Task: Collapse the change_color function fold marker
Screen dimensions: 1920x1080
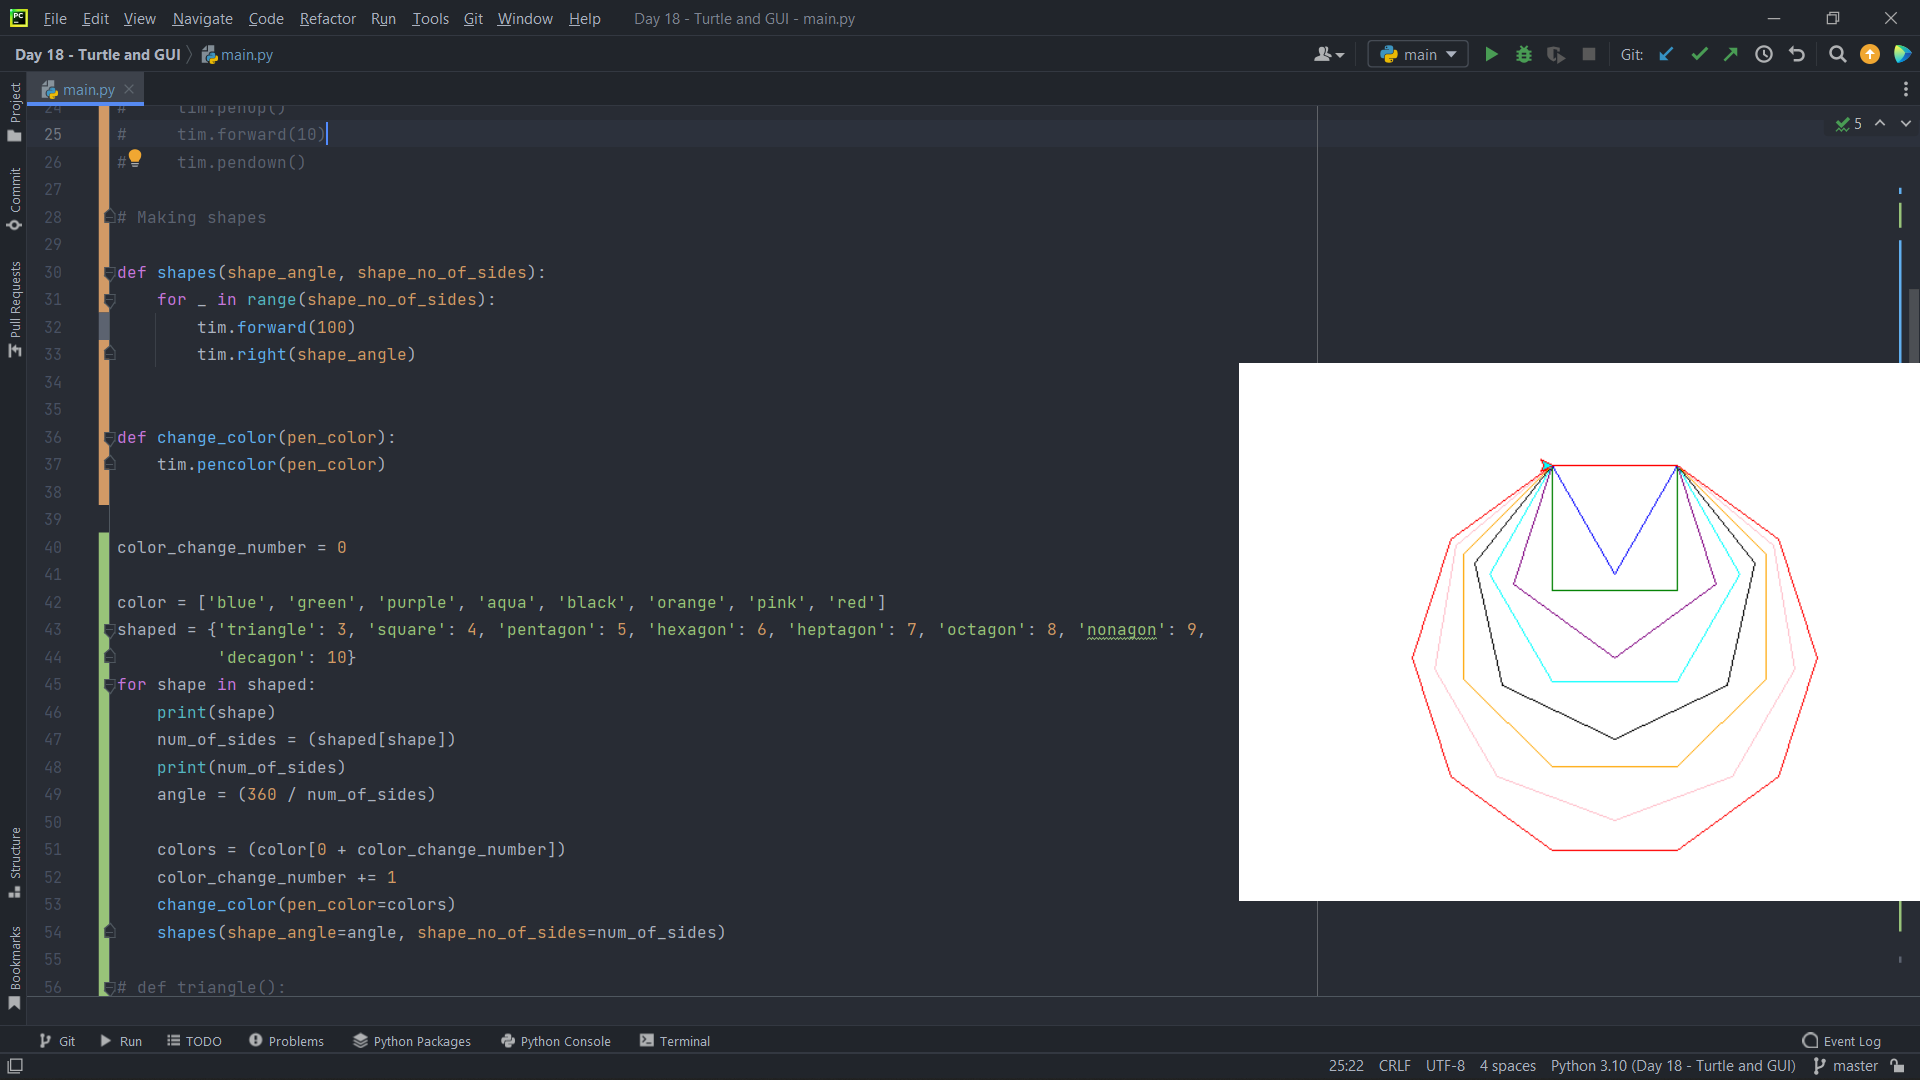Action: click(110, 438)
